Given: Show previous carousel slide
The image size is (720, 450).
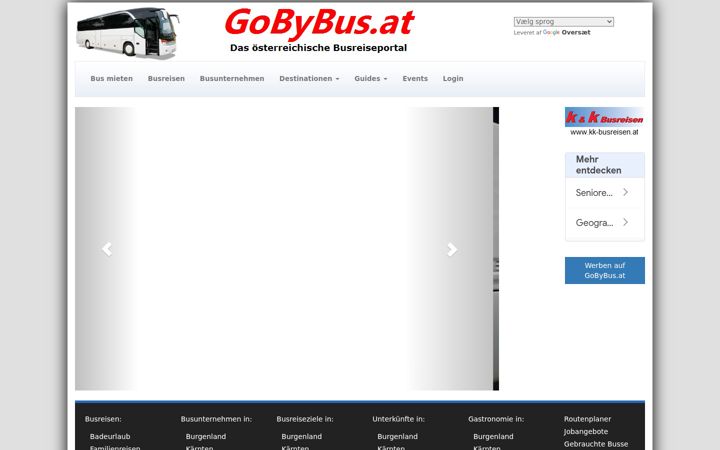Looking at the screenshot, I should [x=107, y=249].
